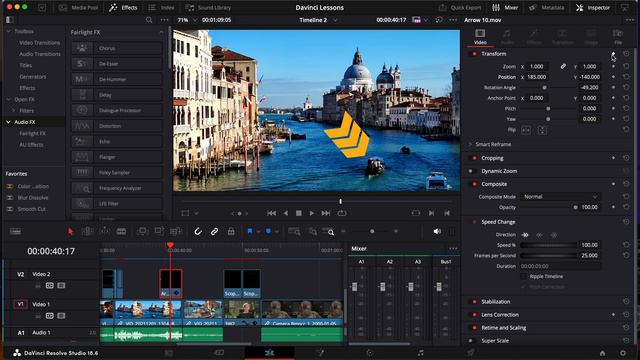Toggle the Transform section enable switch
Screen dimensions: 640x360
pos(474,54)
